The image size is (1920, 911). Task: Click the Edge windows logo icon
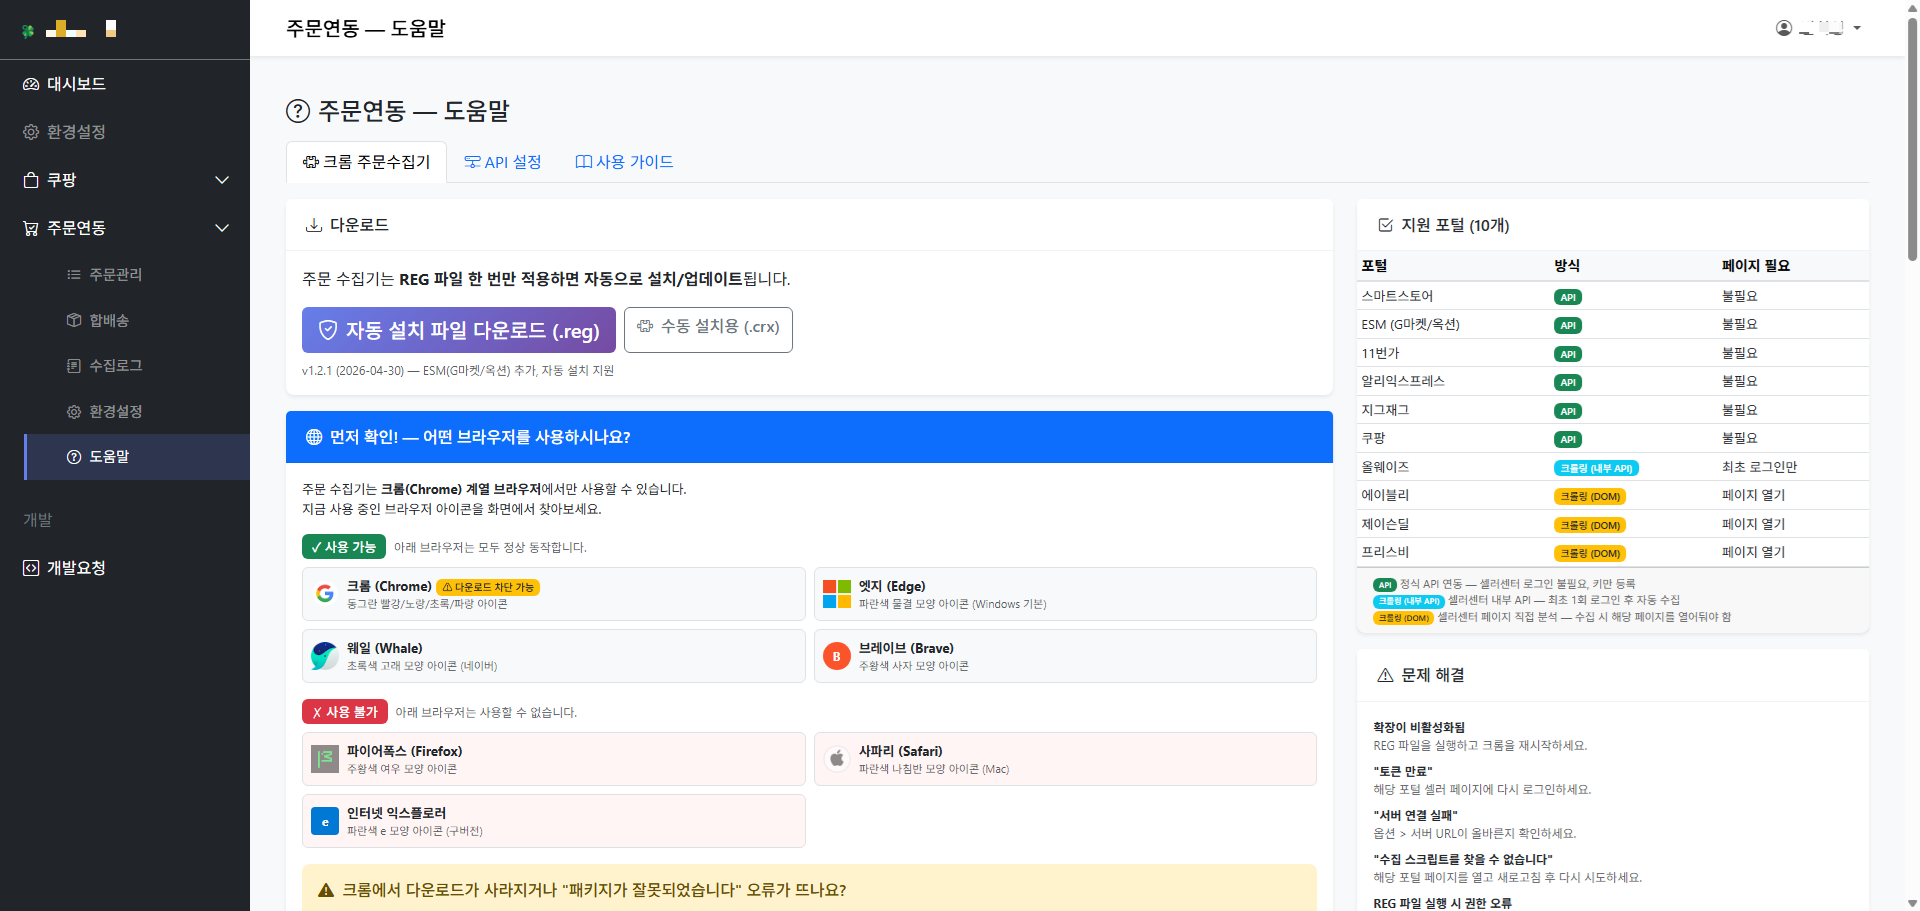pos(837,594)
